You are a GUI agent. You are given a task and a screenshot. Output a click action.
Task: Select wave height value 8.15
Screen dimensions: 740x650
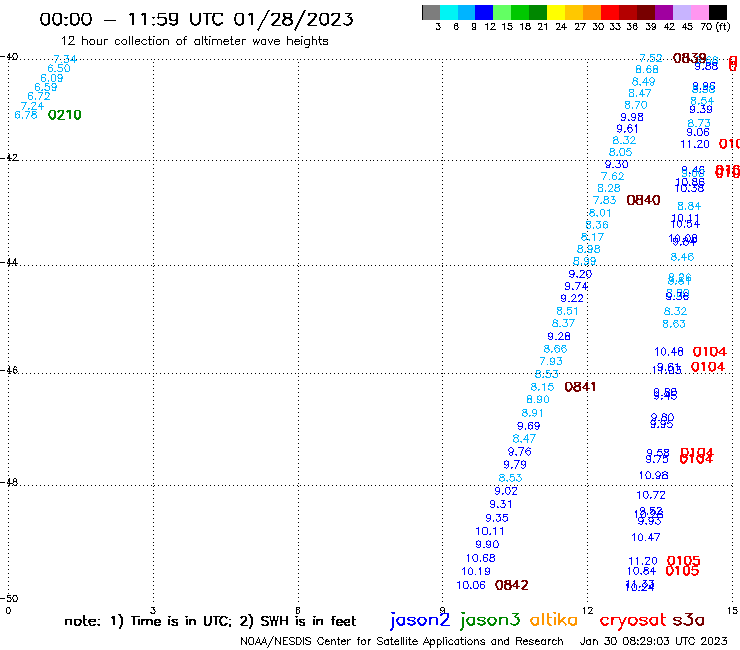pyautogui.click(x=542, y=387)
